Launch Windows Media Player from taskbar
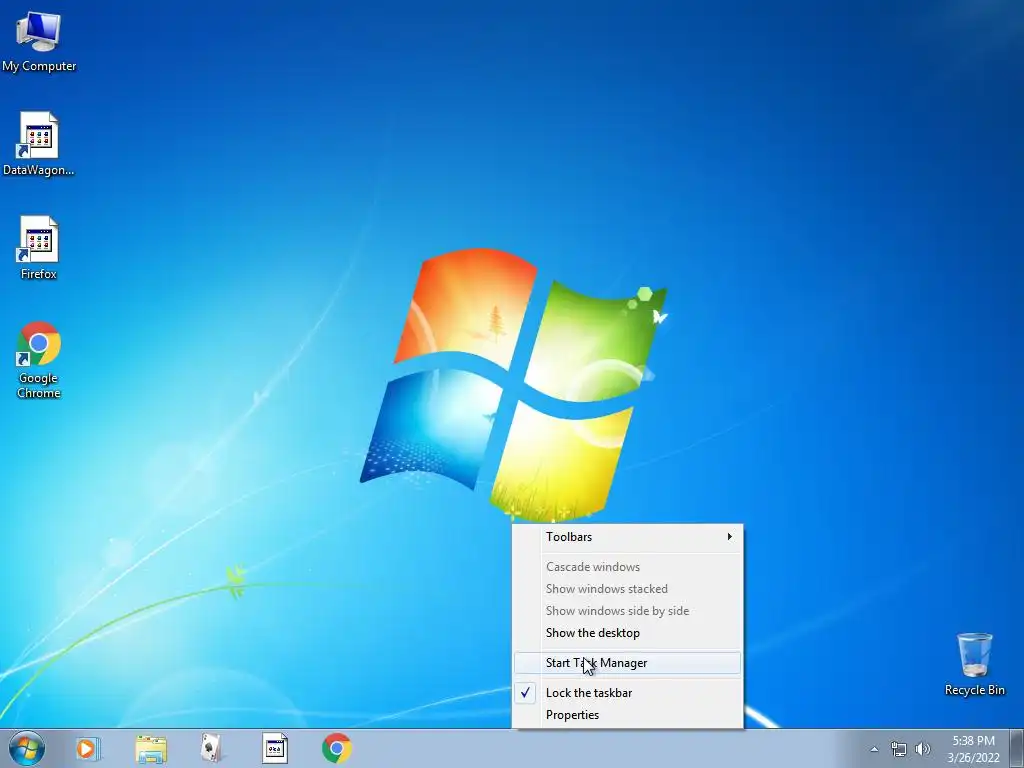 point(88,748)
